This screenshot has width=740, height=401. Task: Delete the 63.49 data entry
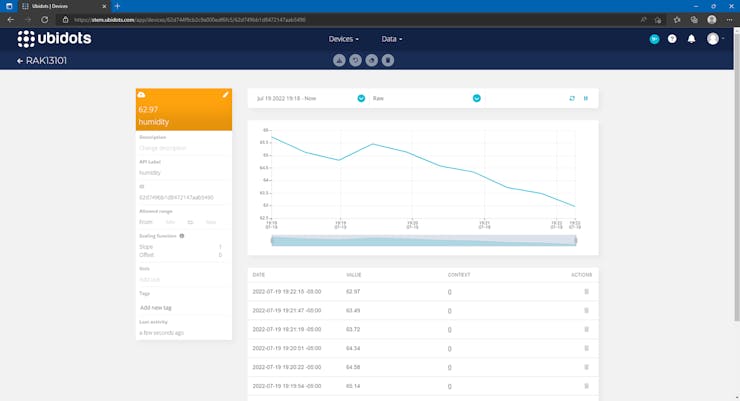[586, 310]
